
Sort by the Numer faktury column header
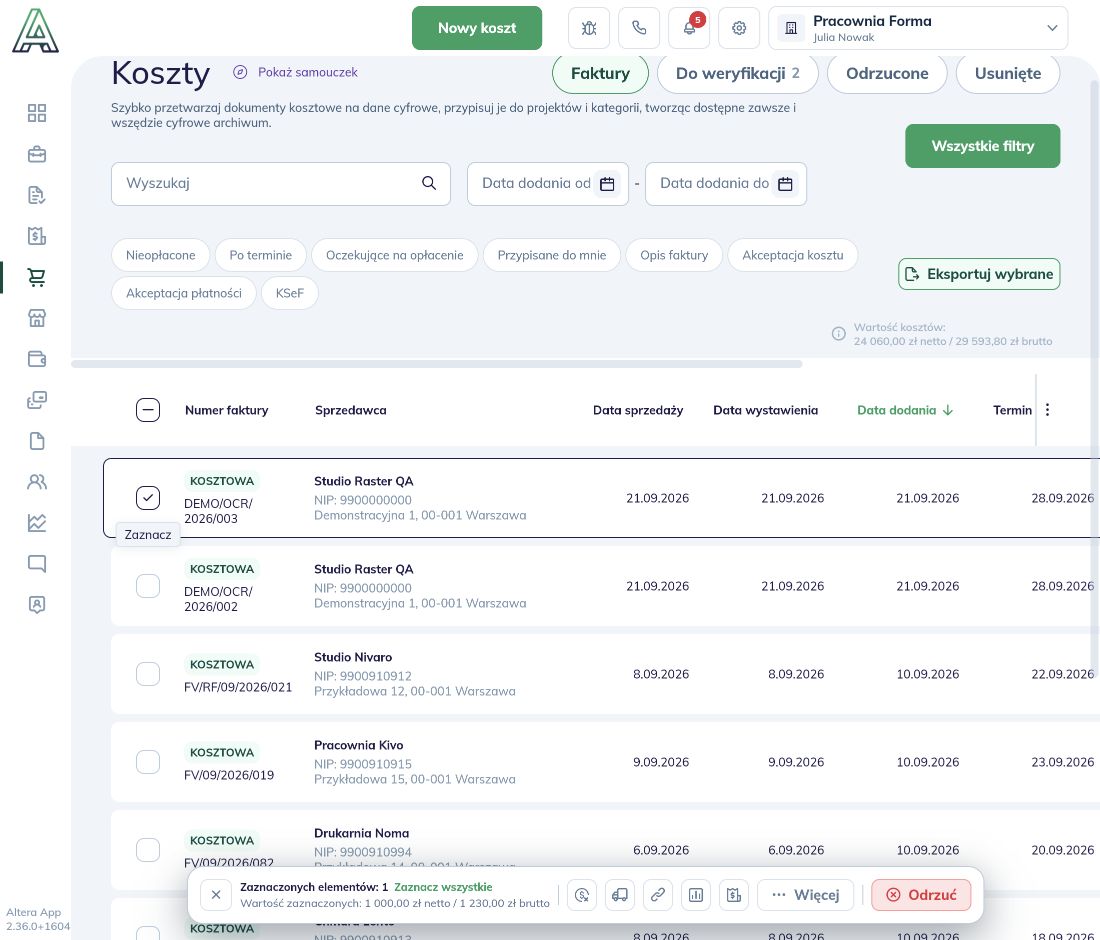(227, 410)
